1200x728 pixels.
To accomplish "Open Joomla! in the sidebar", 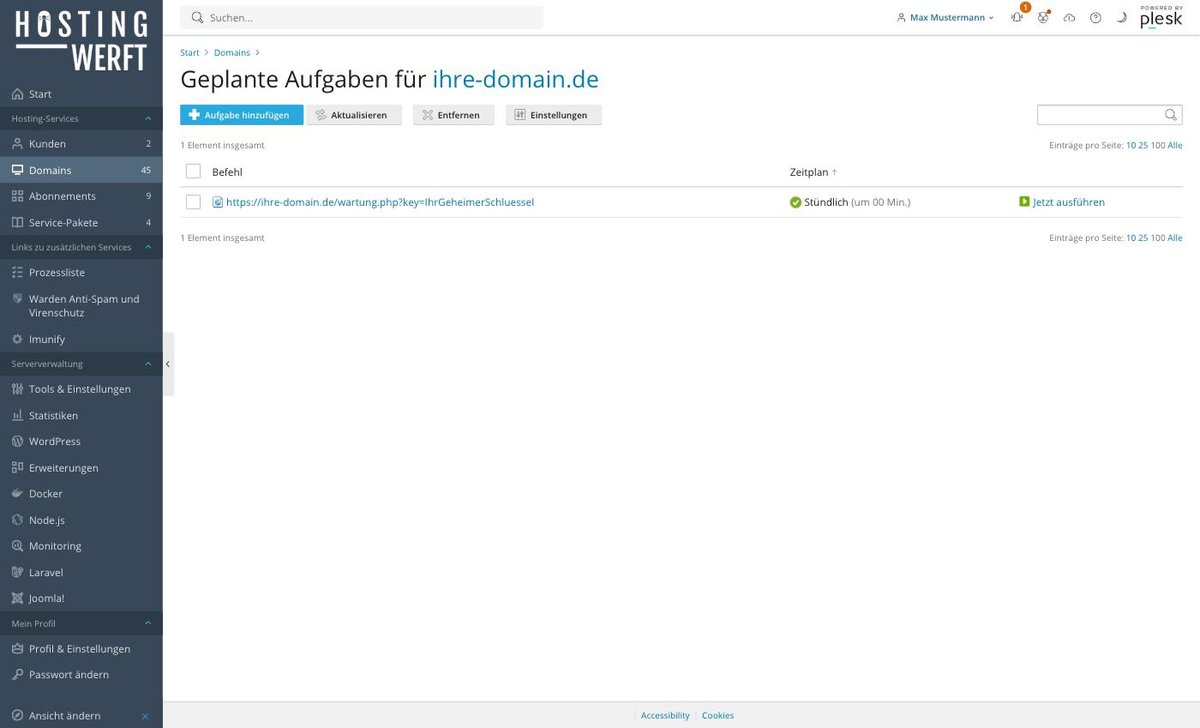I will [81, 598].
